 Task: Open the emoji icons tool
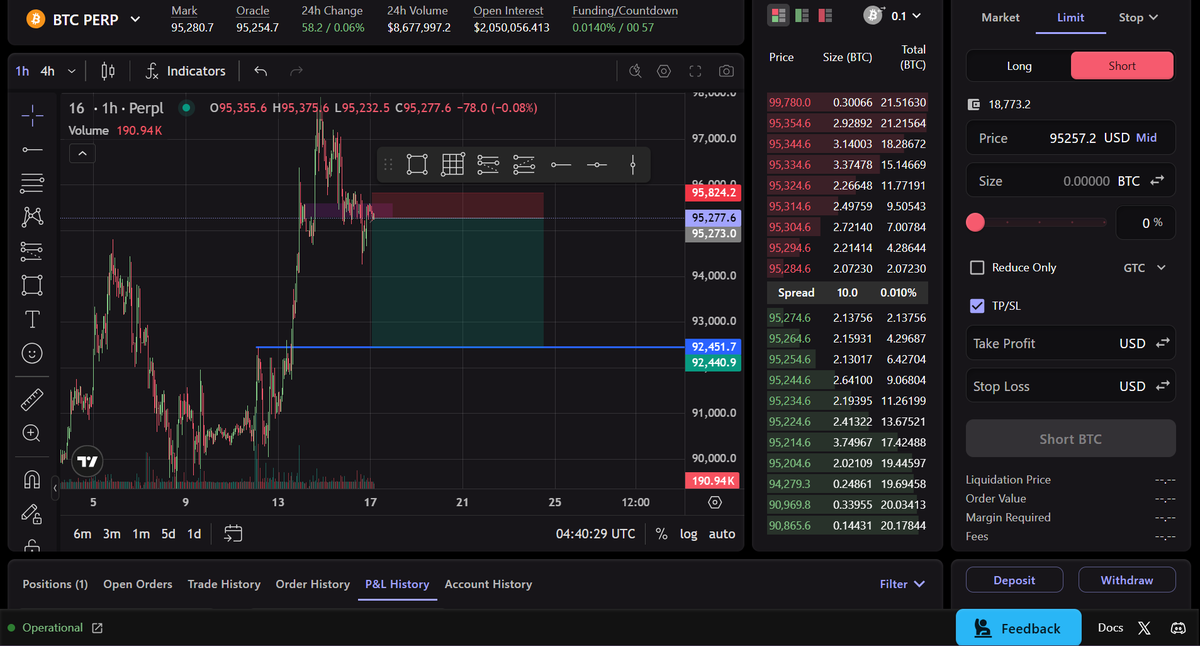[32, 353]
